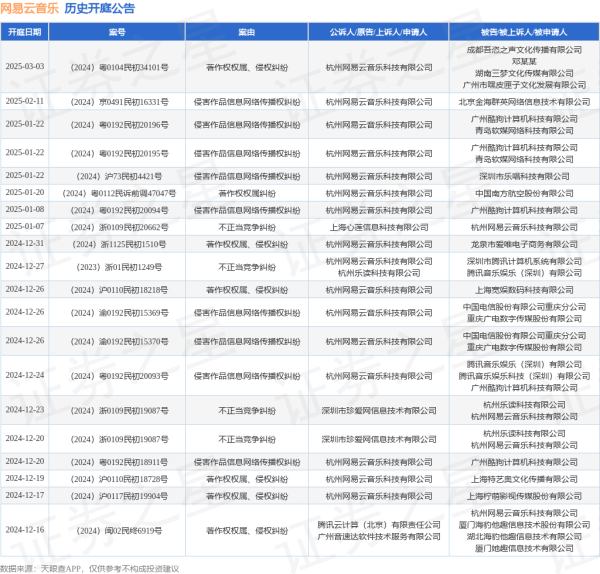Click defendant 上海柠萌影视传媒股份有限公司
The height and width of the screenshot is (574, 600).
tap(524, 496)
